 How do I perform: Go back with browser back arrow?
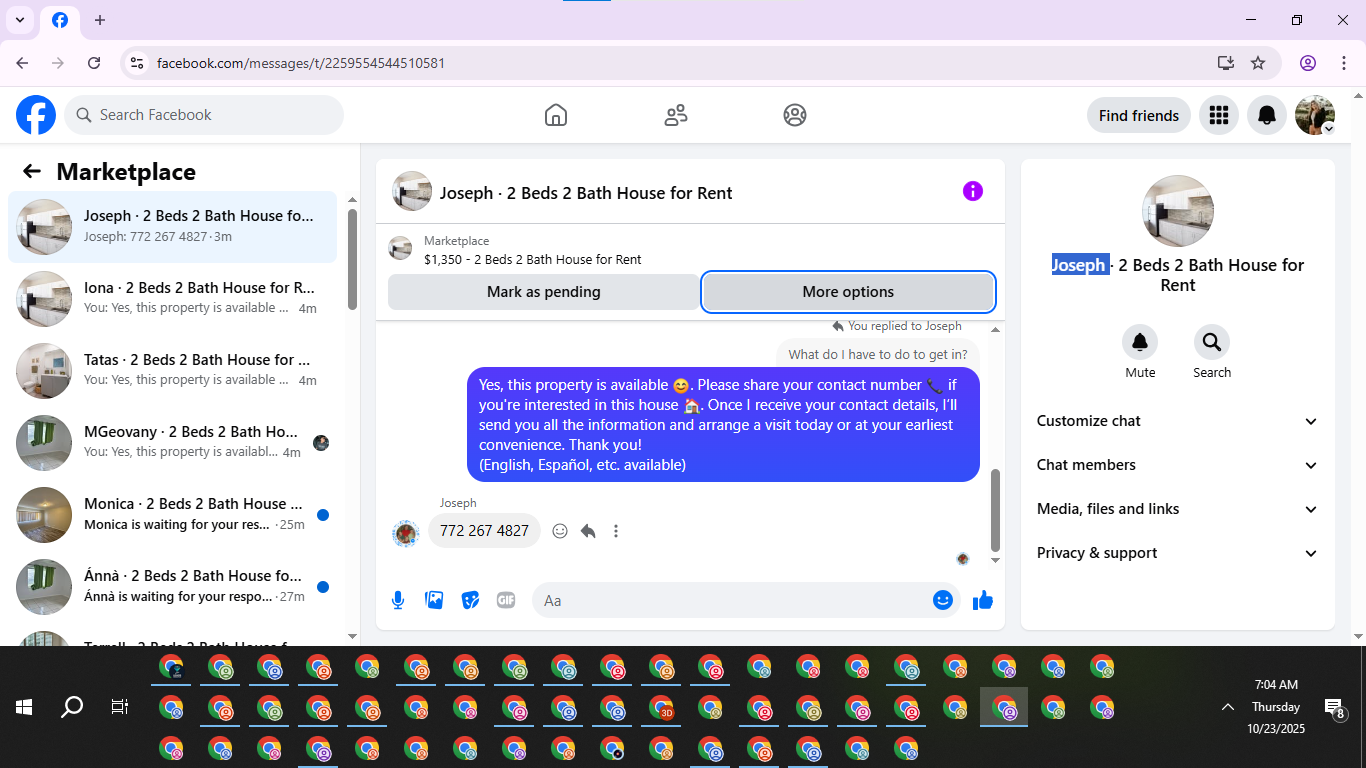pyautogui.click(x=22, y=63)
